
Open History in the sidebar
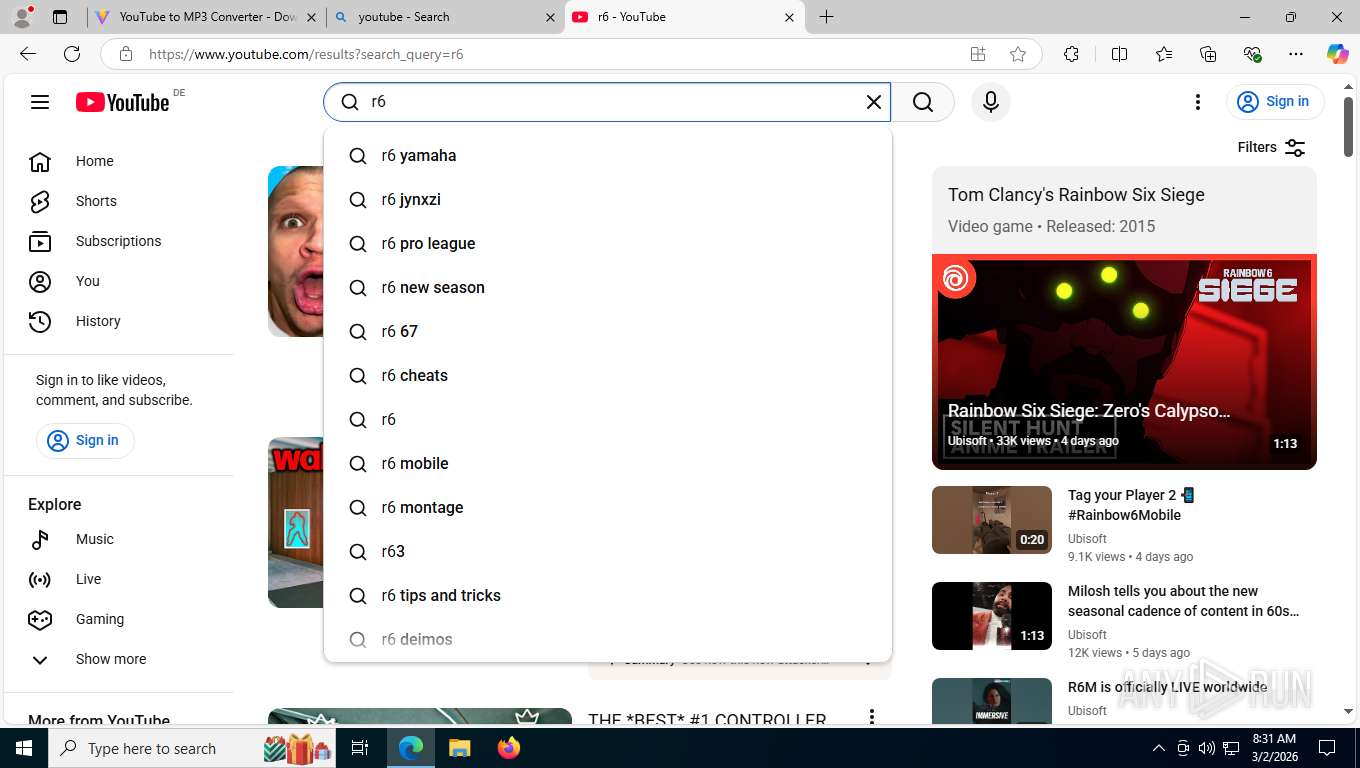pos(118,321)
